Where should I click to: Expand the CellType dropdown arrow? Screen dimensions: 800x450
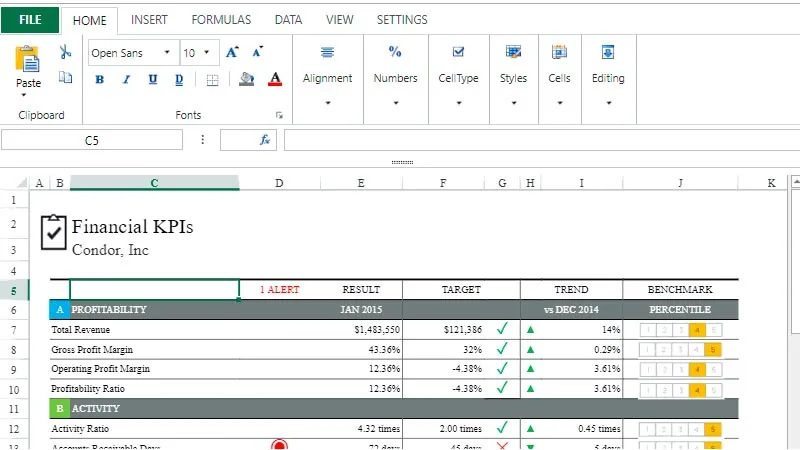459,103
